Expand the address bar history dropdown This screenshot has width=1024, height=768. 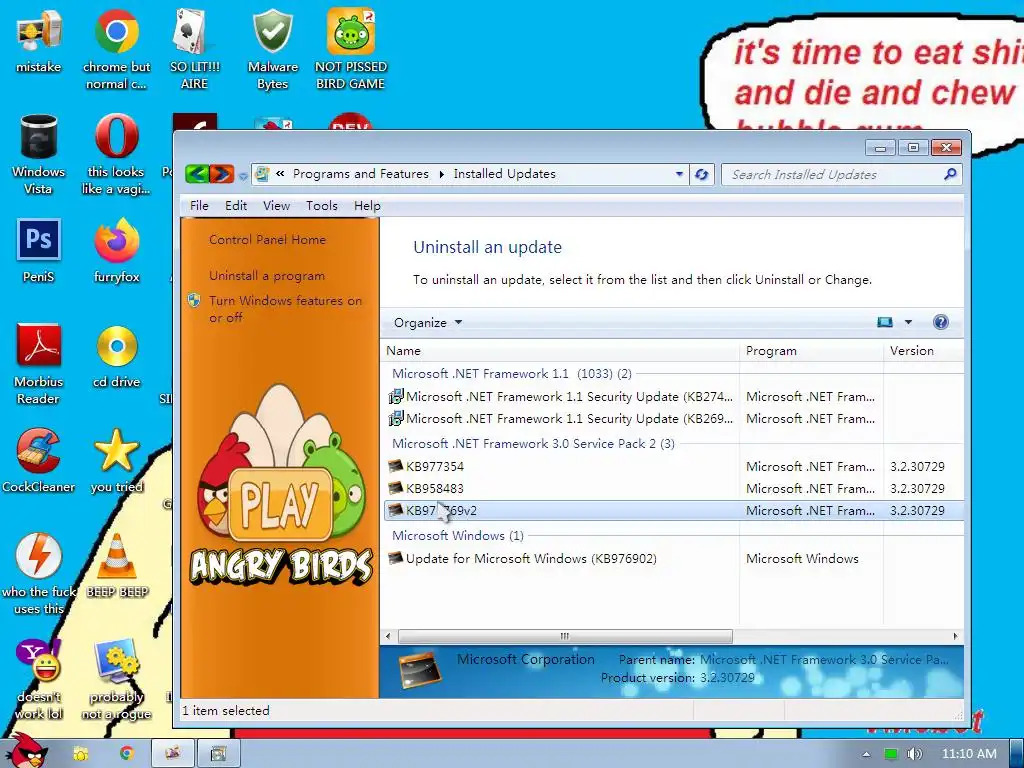679,174
